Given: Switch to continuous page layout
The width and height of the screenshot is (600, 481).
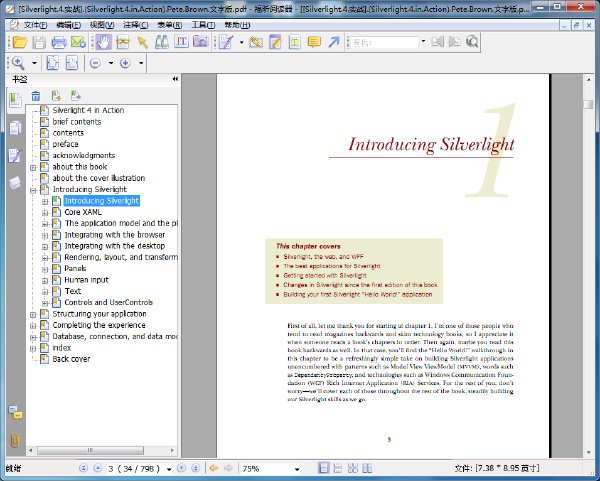Looking at the screenshot, I should click(x=338, y=468).
